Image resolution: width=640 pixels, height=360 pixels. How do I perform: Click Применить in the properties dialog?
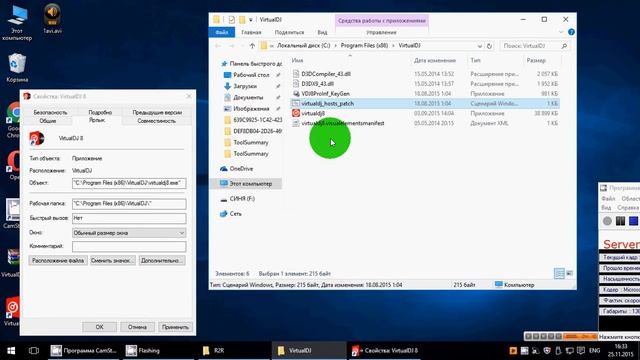[175, 327]
